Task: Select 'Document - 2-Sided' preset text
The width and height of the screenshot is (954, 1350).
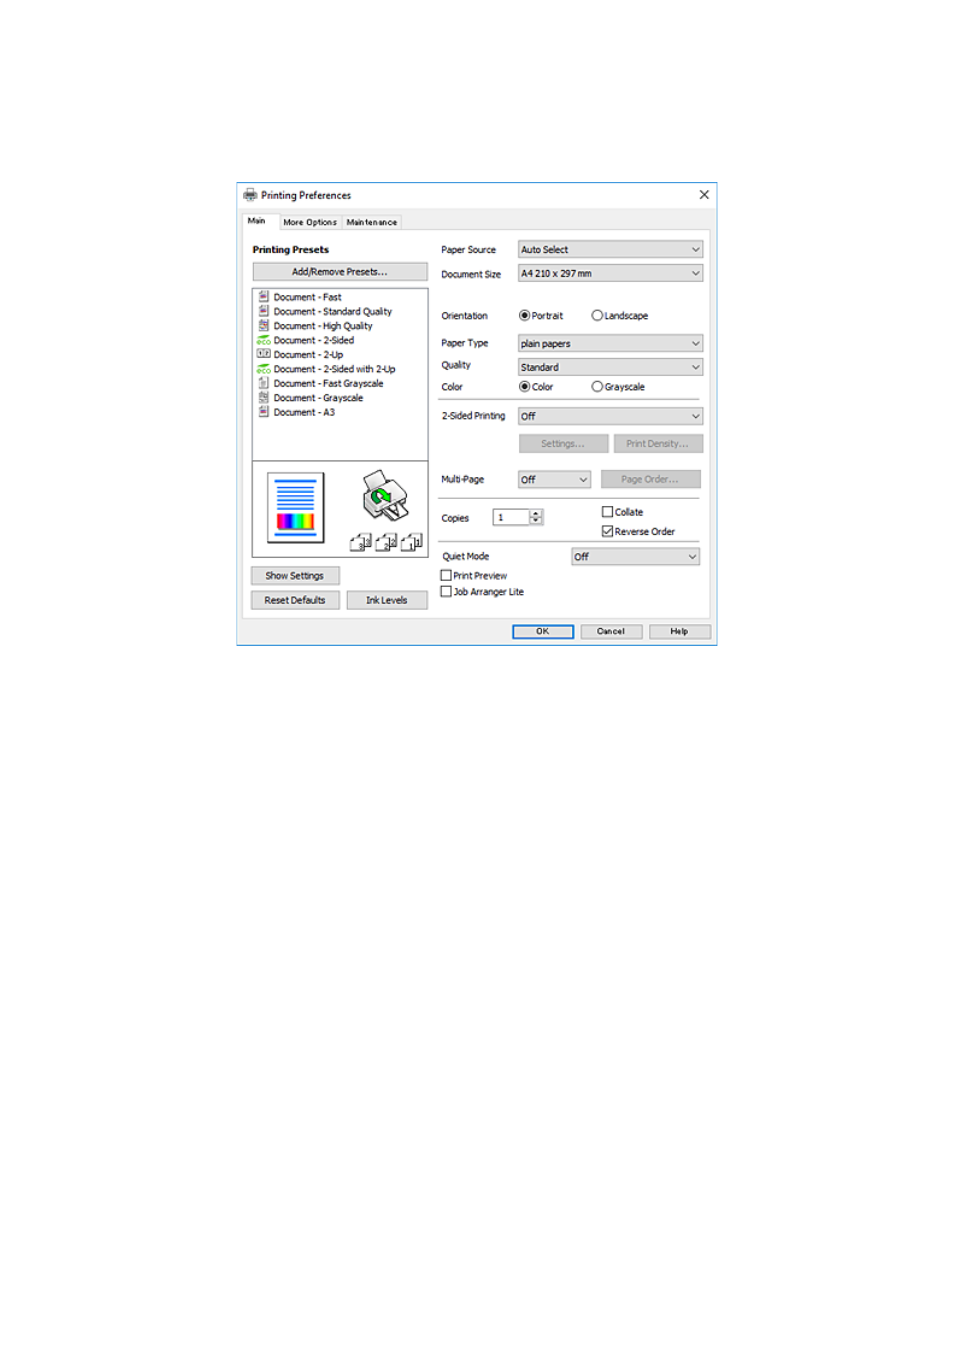Action: point(314,340)
